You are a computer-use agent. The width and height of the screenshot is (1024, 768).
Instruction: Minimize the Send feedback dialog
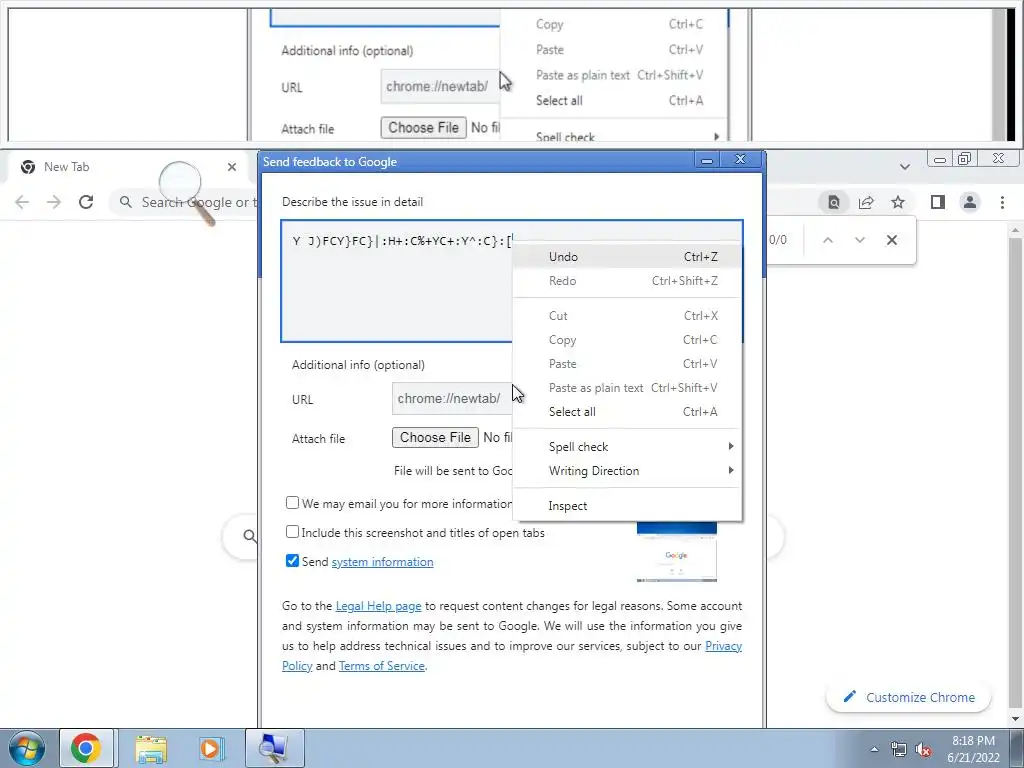pyautogui.click(x=707, y=160)
